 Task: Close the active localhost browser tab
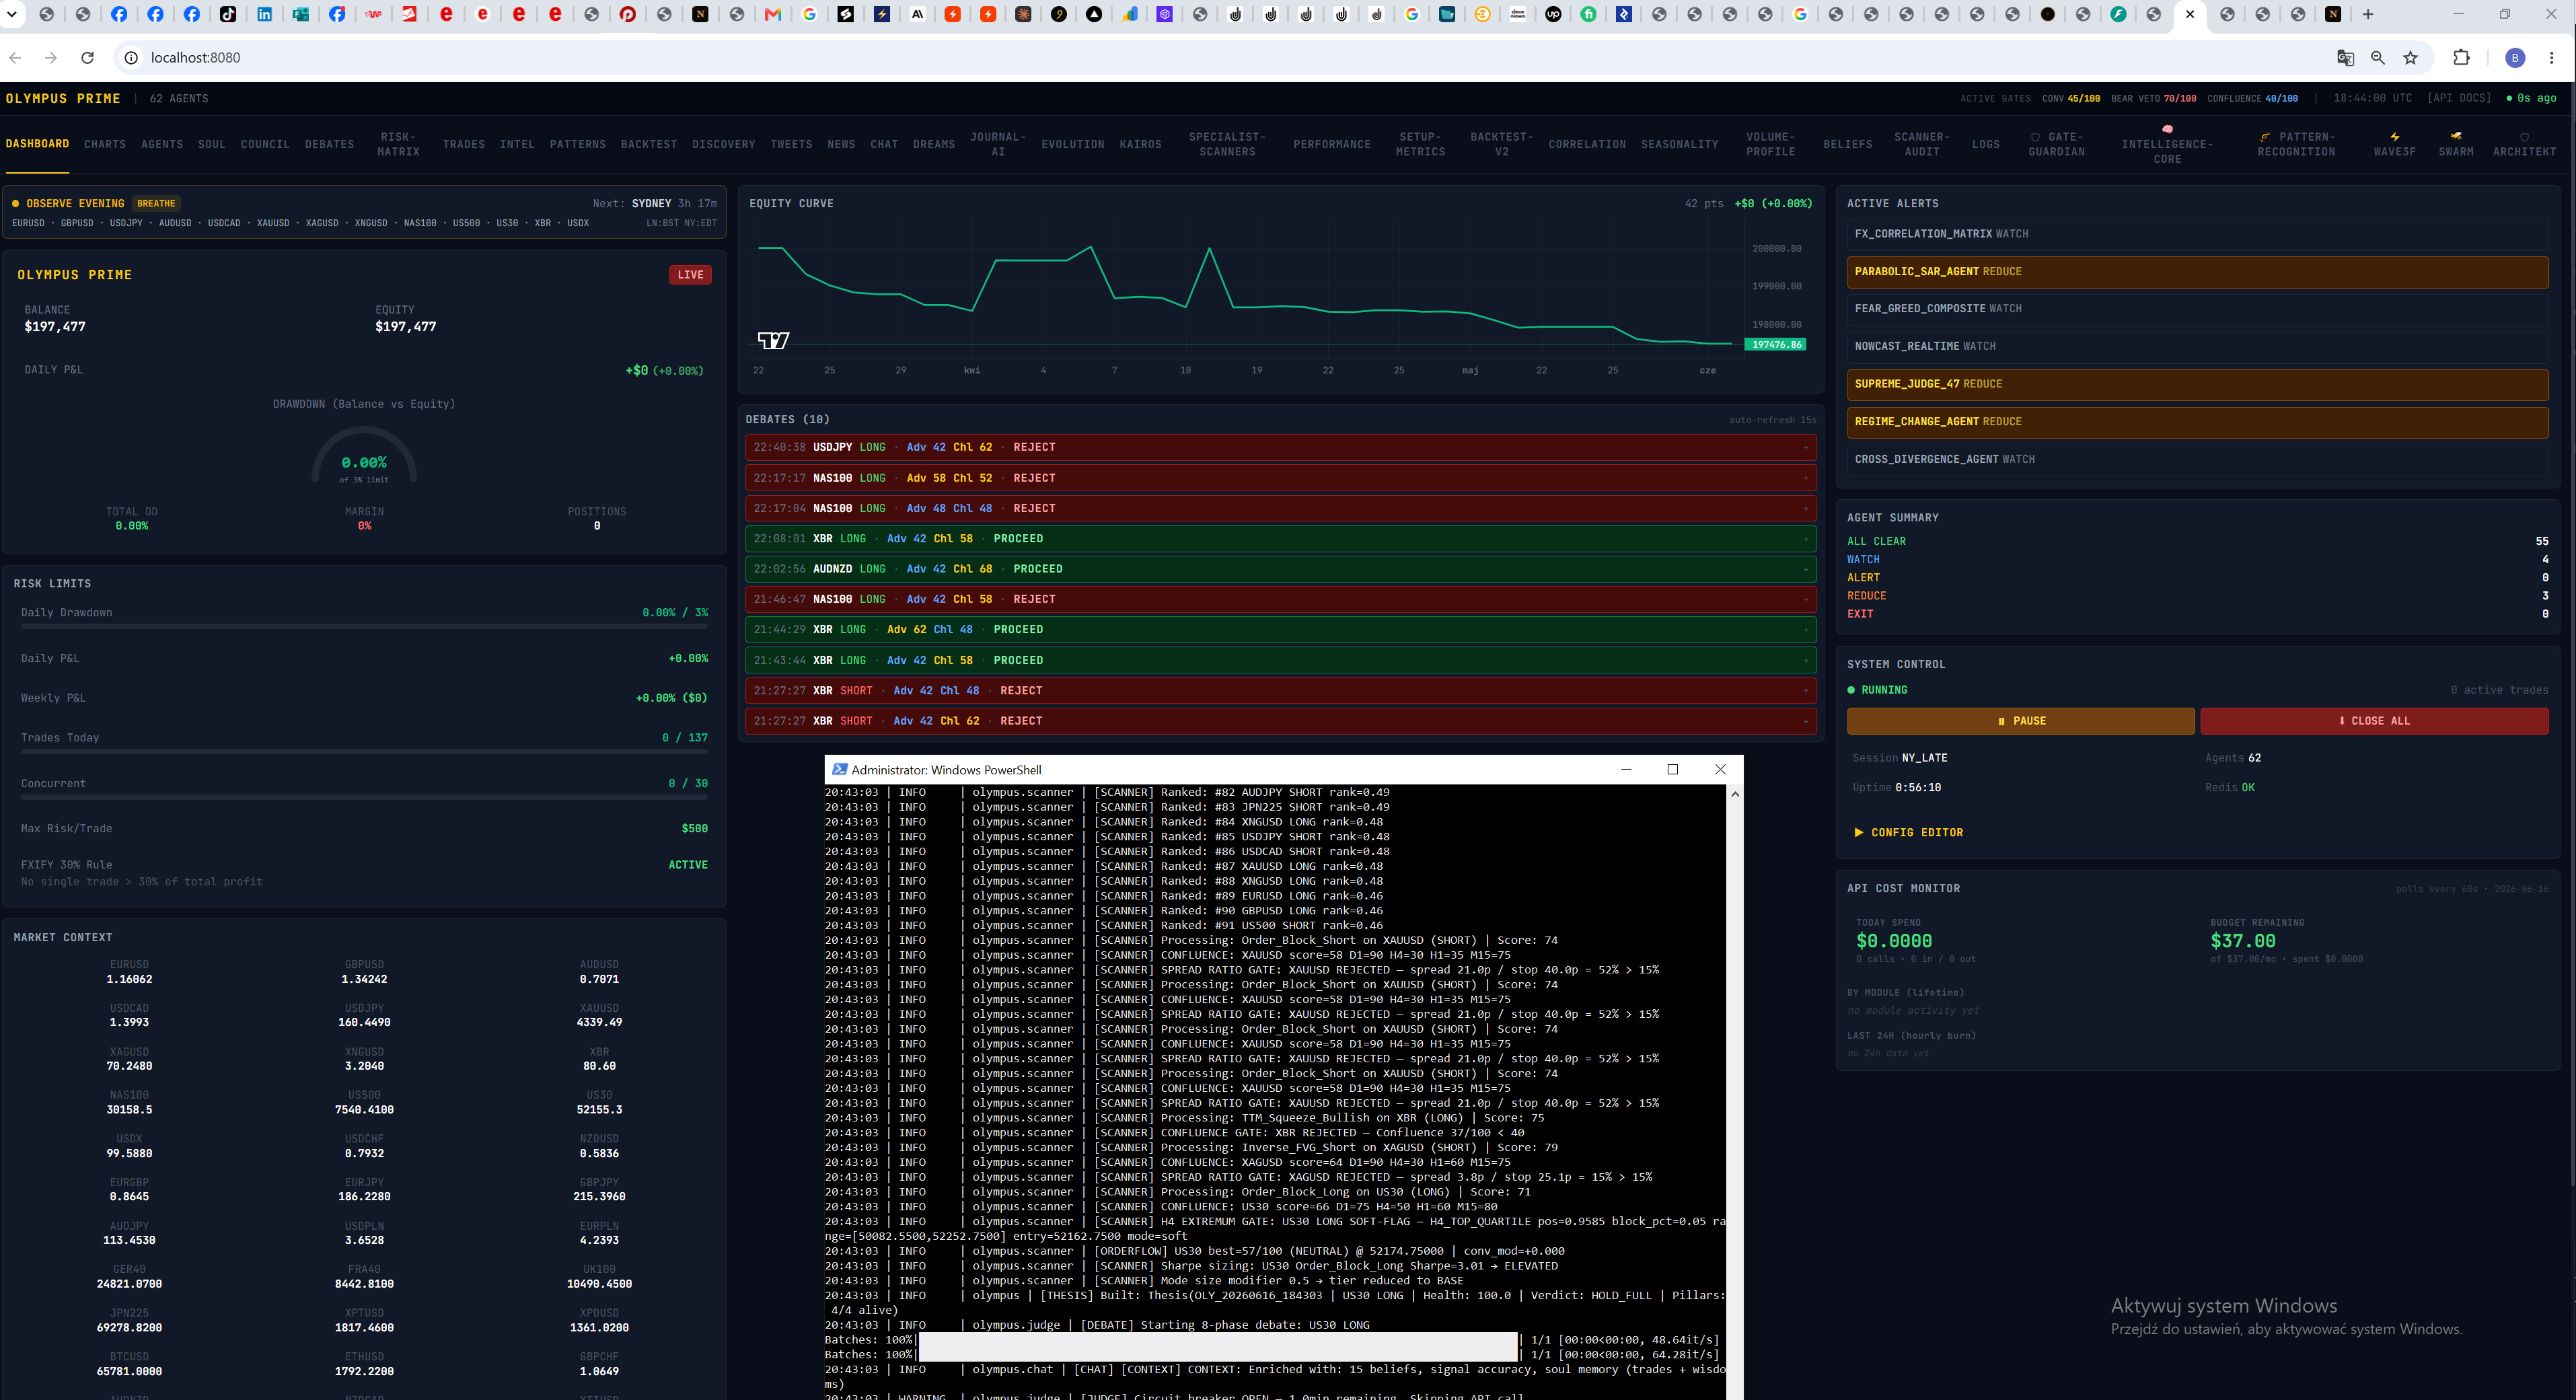point(2190,14)
